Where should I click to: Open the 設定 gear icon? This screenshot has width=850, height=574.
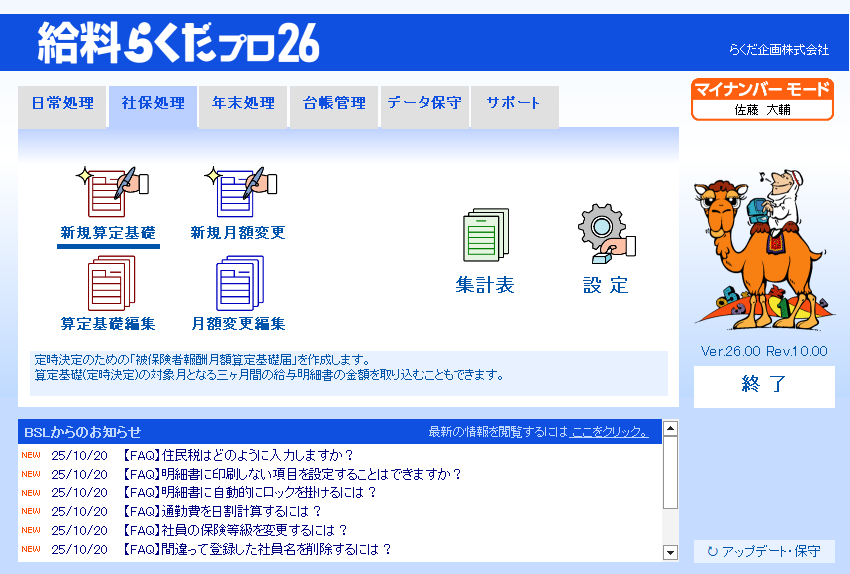click(x=606, y=236)
